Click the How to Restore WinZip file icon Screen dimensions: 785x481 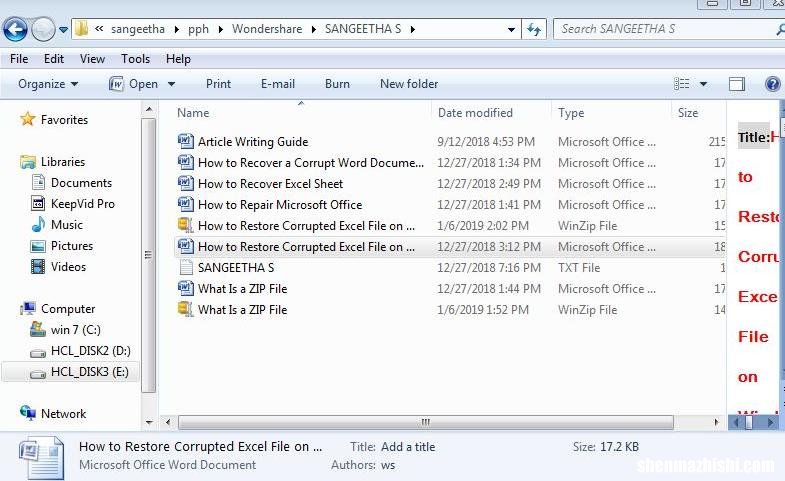point(185,226)
